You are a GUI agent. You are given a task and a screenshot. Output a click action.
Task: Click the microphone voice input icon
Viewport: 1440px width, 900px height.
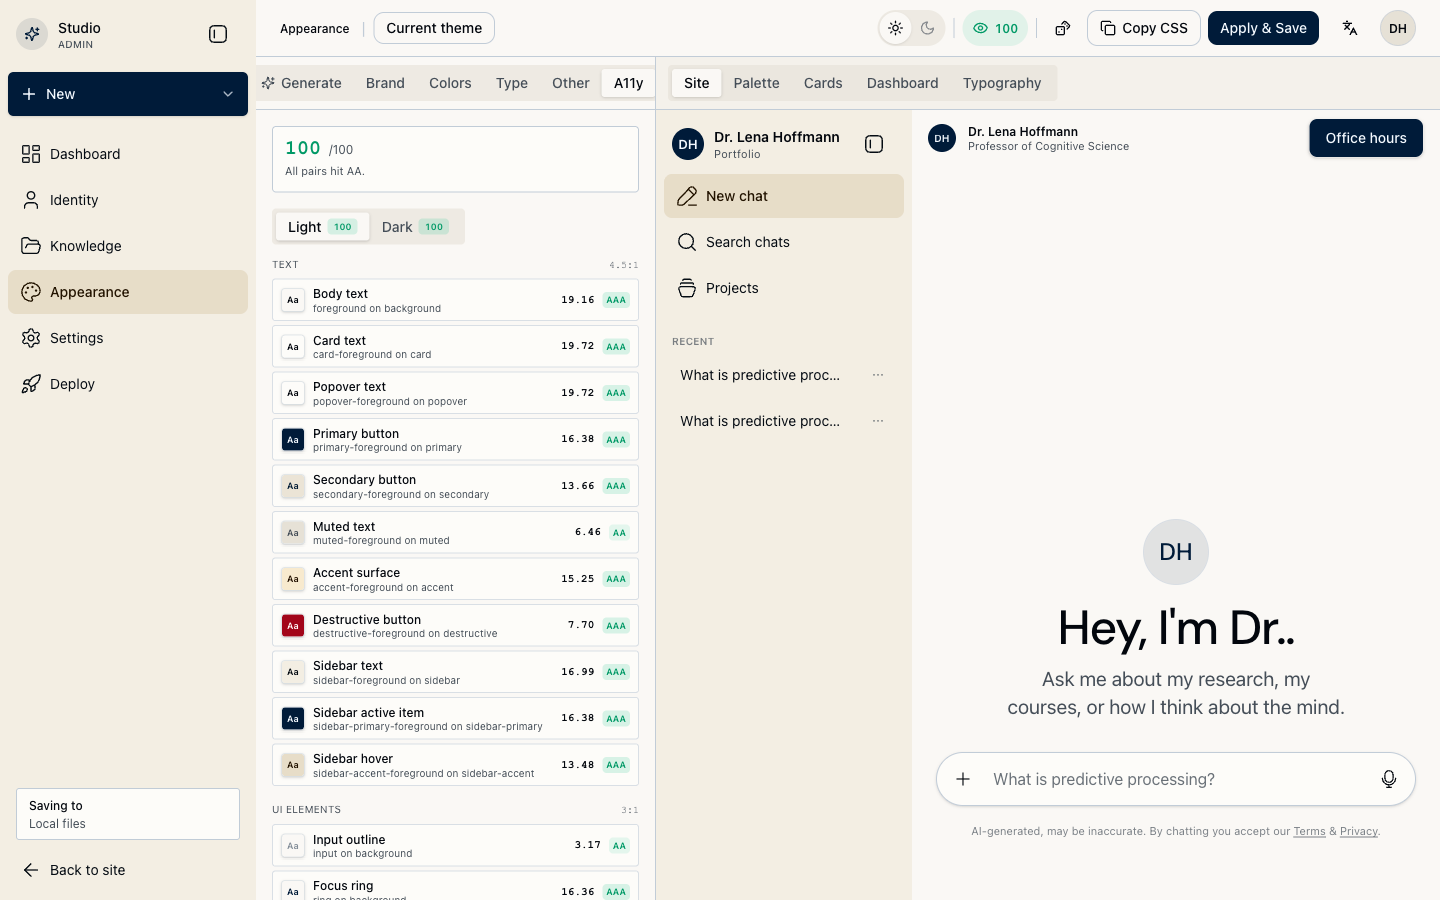[x=1389, y=779]
